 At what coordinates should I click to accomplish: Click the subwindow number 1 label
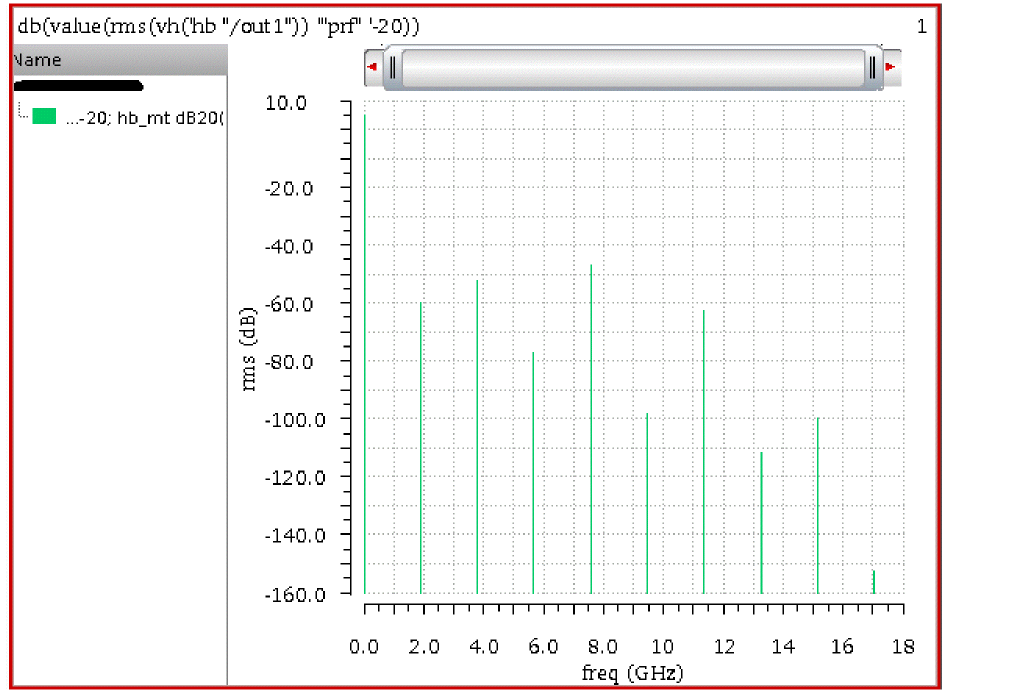pyautogui.click(x=922, y=27)
